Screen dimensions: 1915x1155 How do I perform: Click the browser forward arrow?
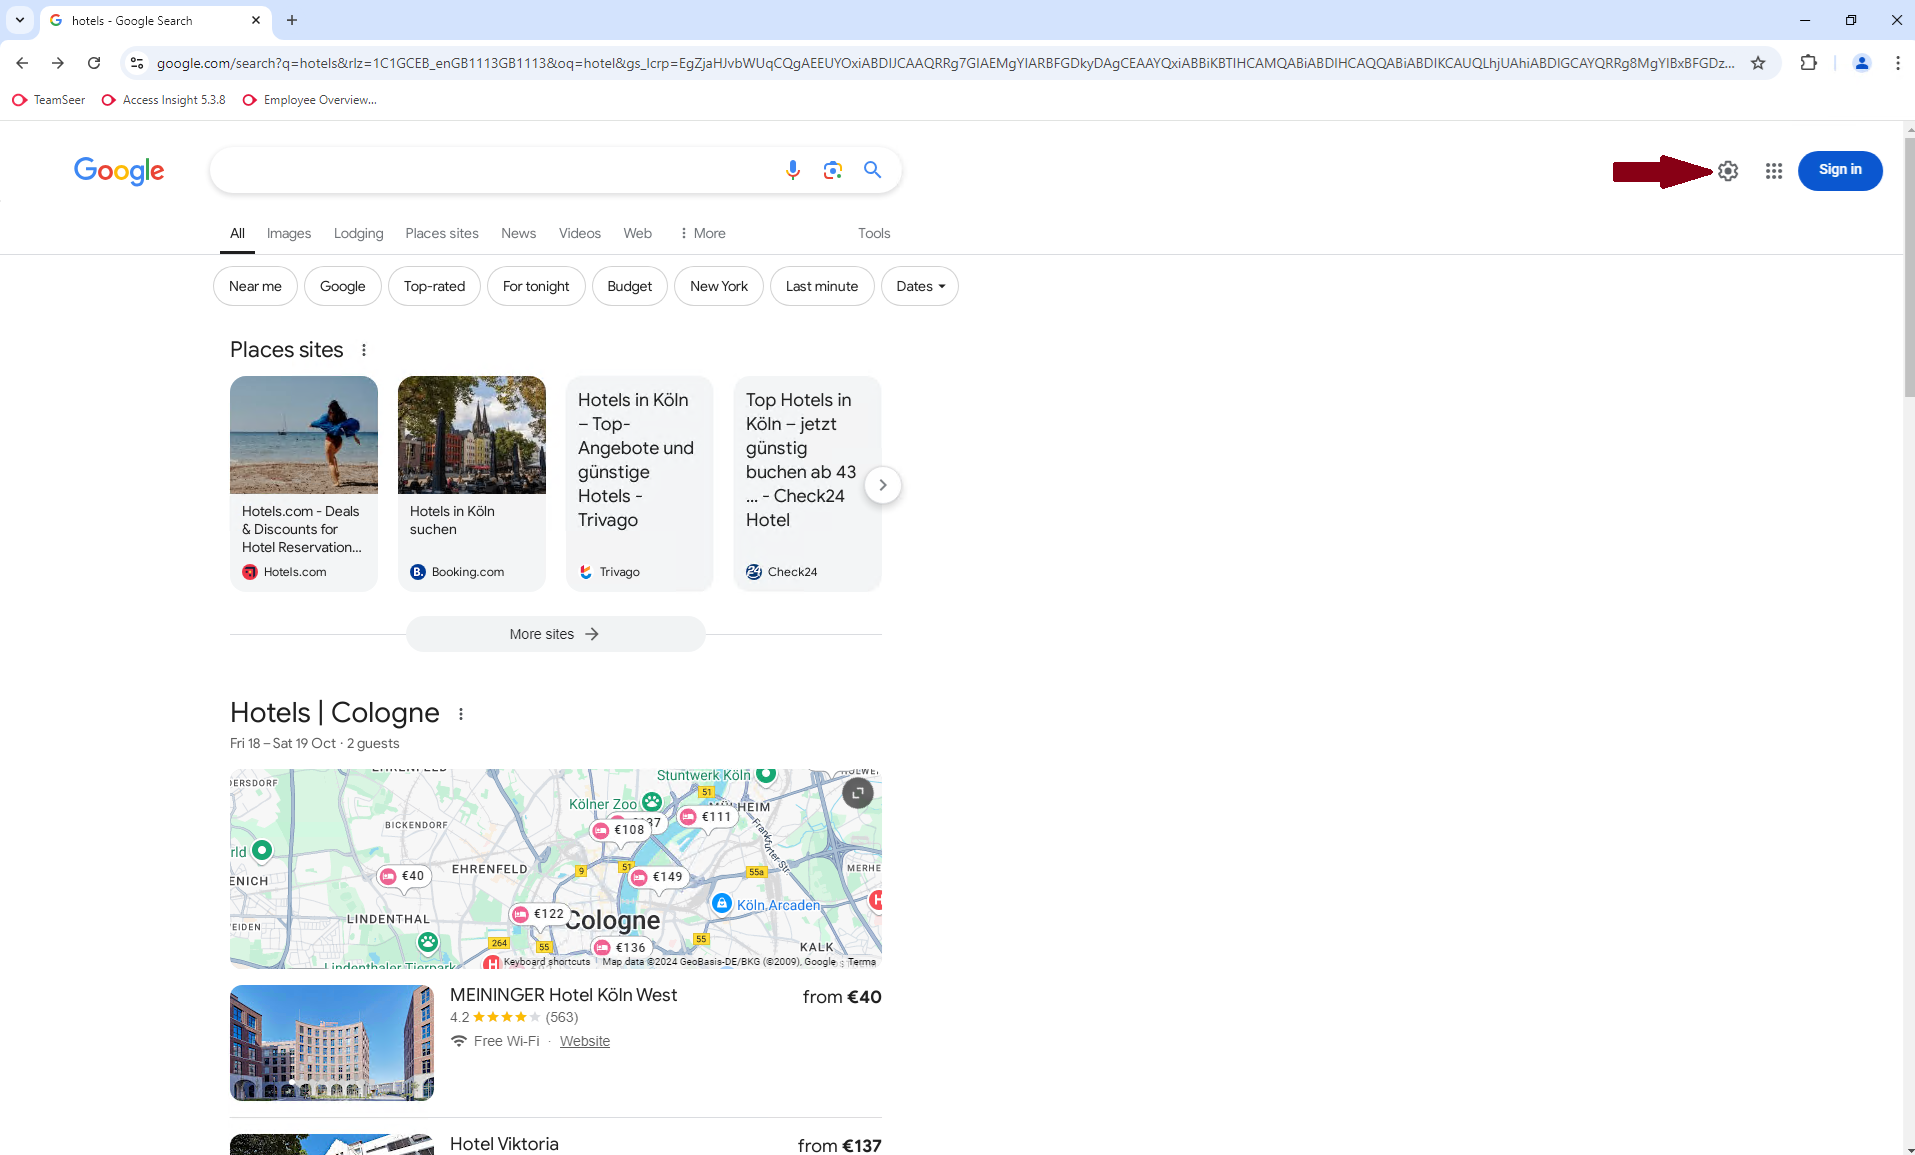[58, 63]
